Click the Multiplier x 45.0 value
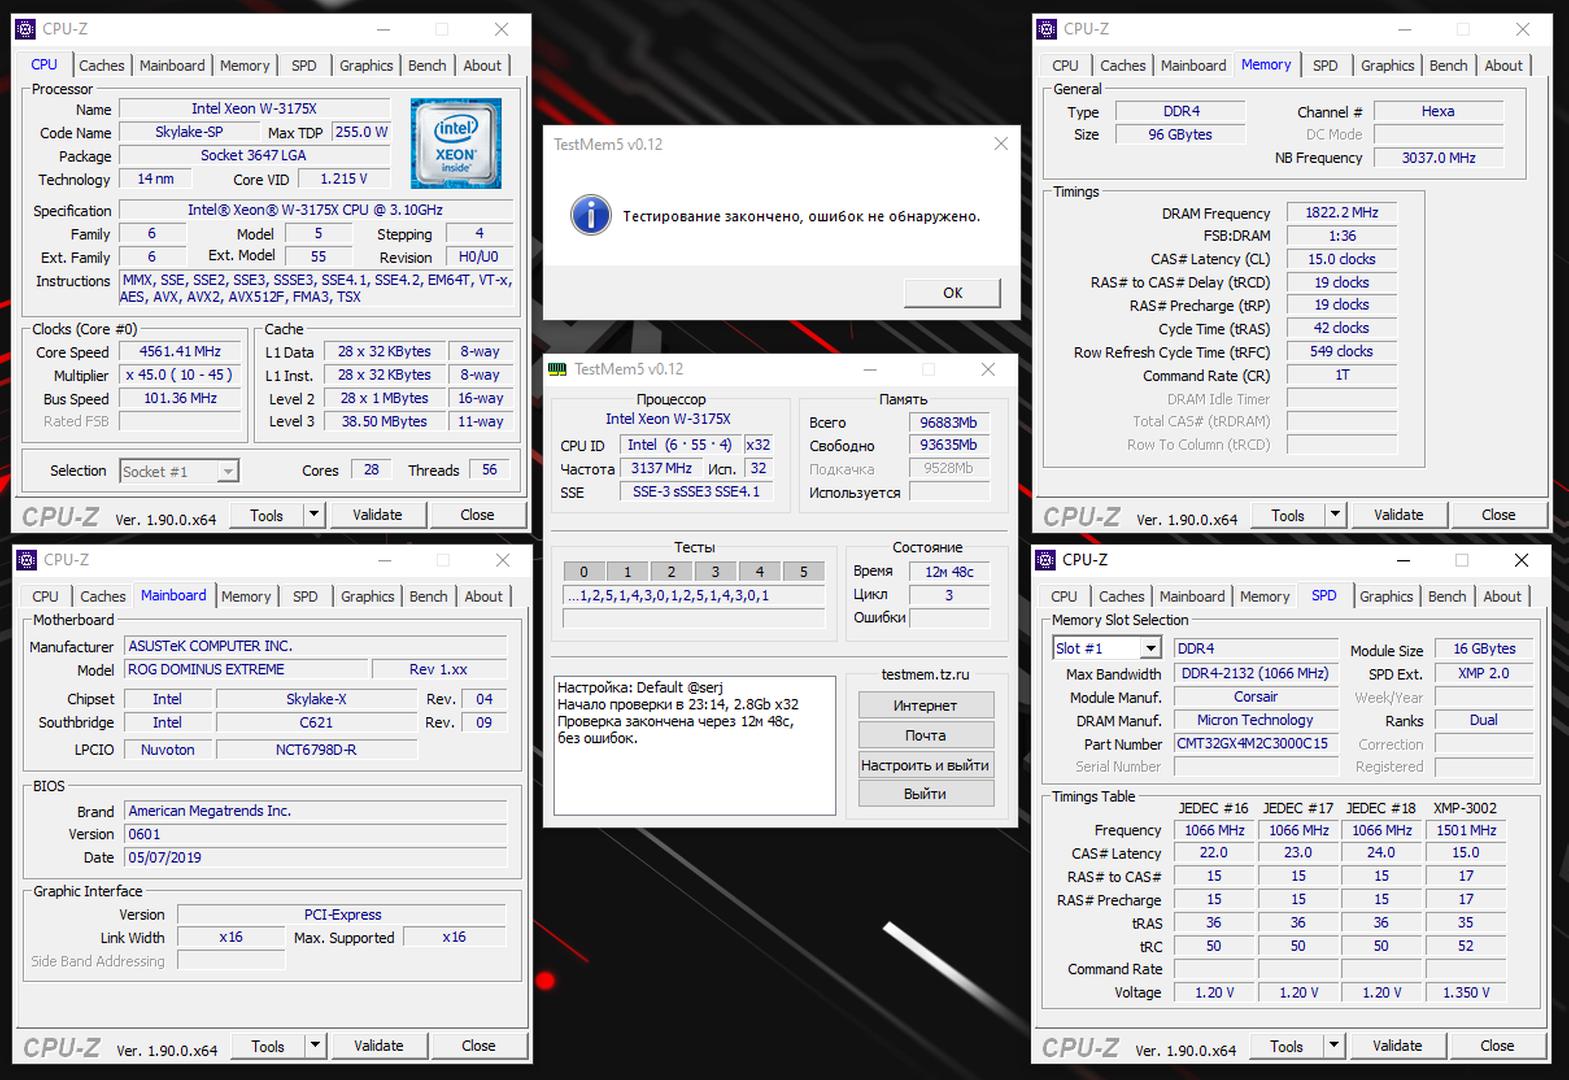 [x=180, y=375]
